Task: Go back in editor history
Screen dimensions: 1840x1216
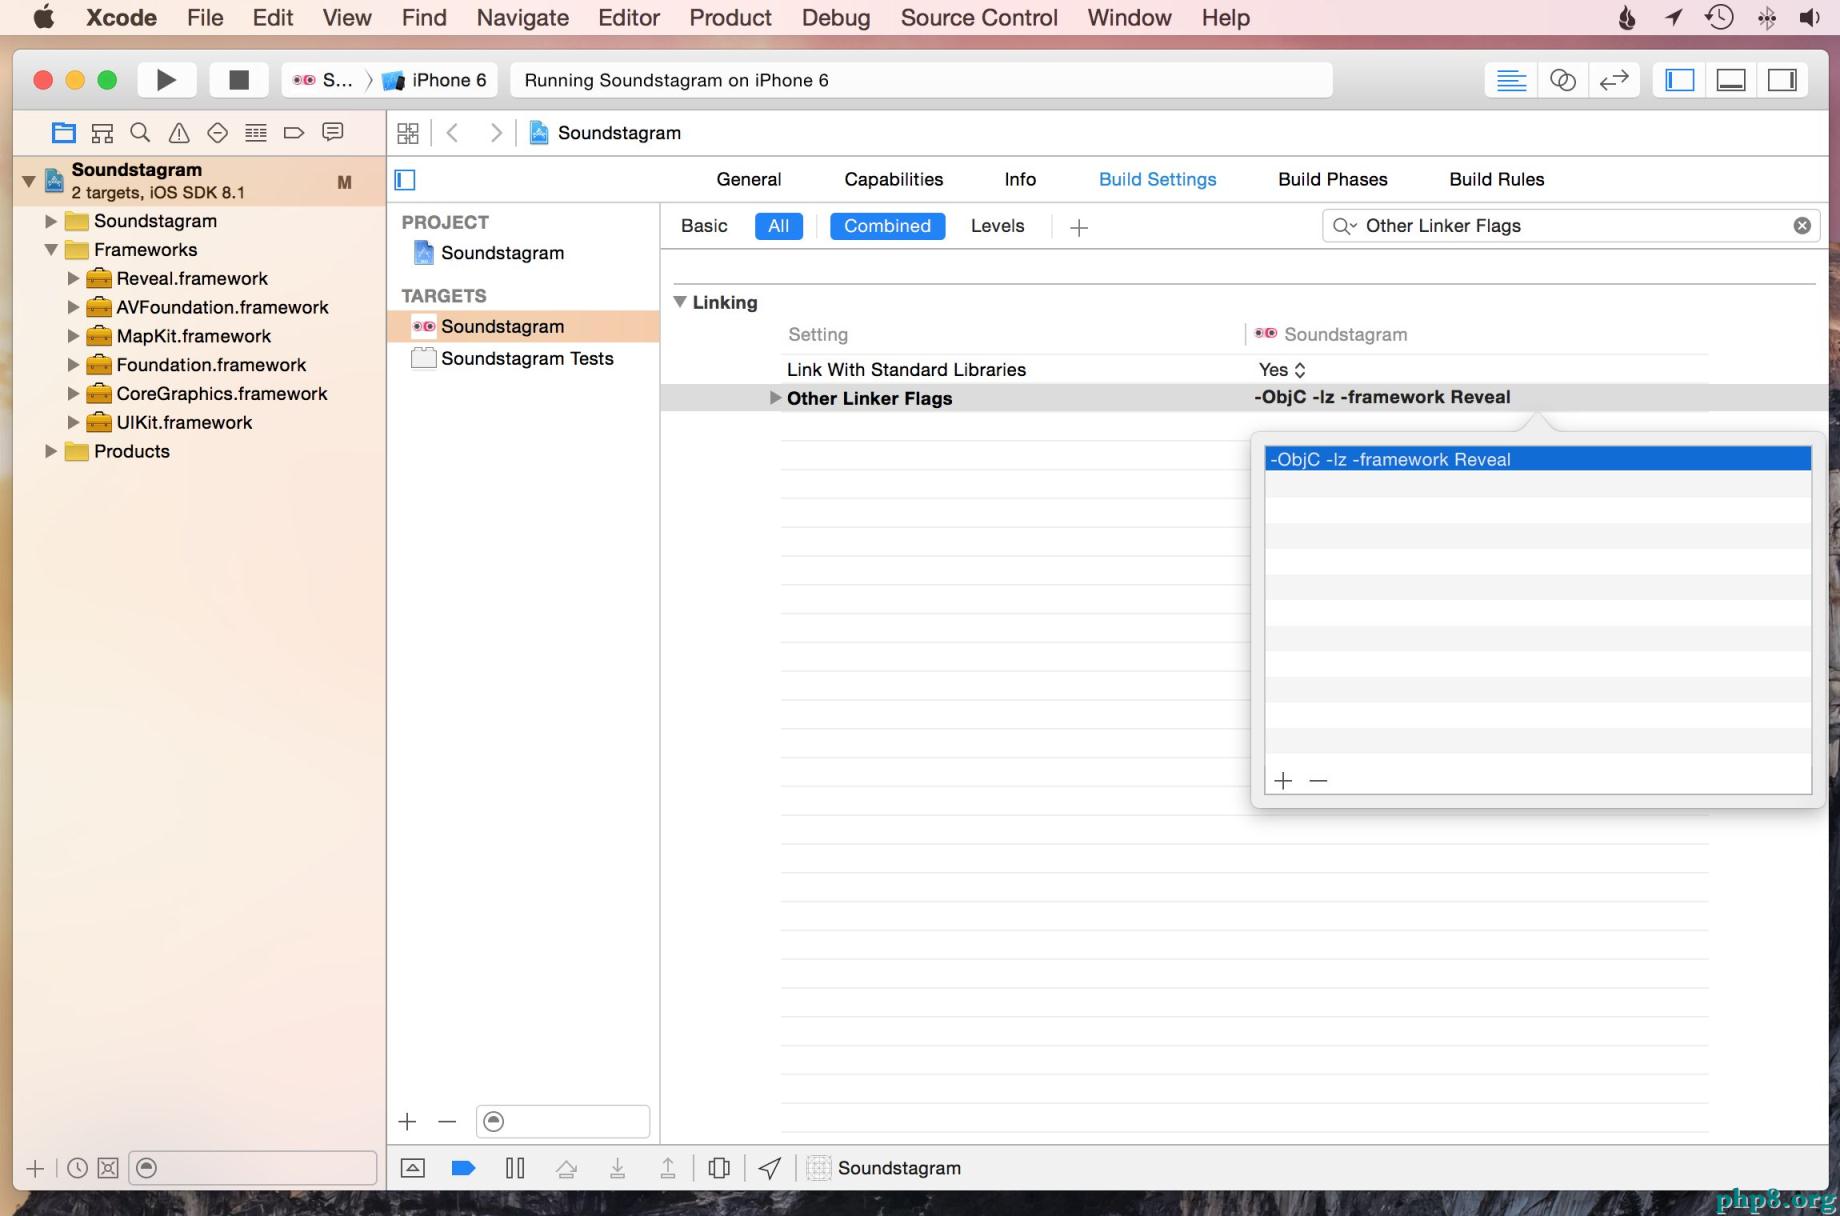Action: point(452,133)
